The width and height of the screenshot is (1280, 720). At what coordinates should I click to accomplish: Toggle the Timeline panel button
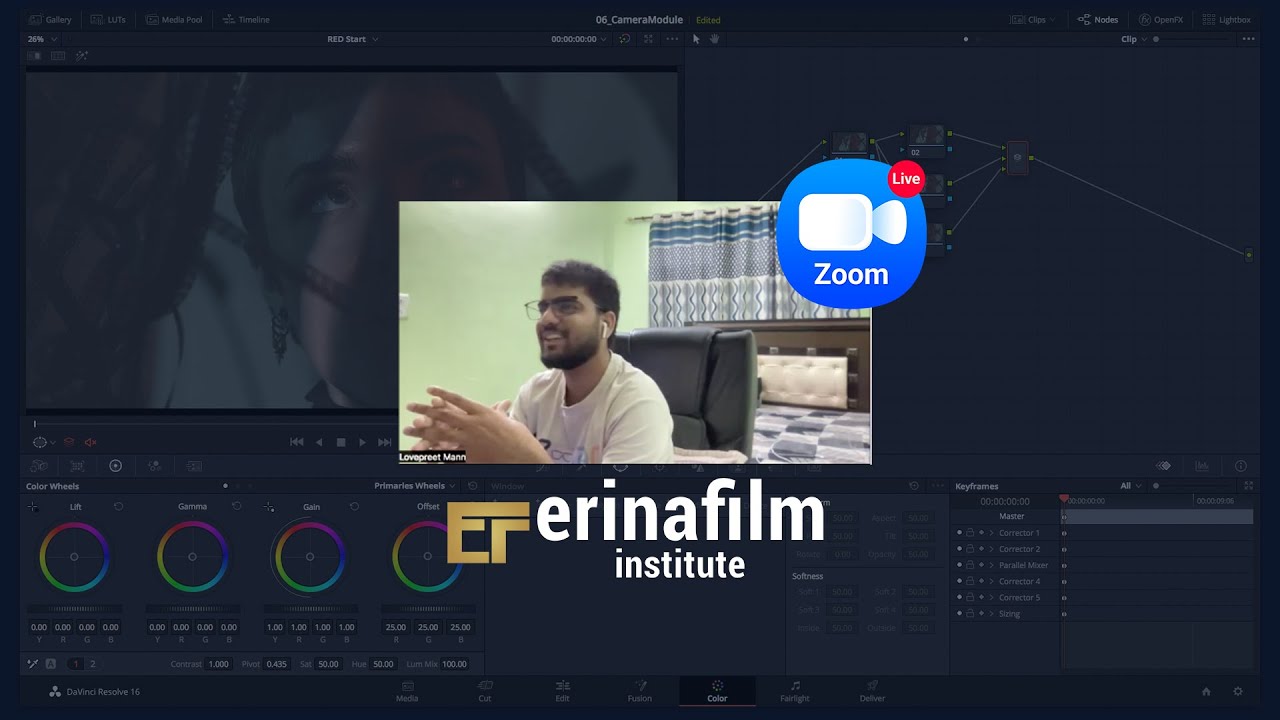tap(246, 19)
